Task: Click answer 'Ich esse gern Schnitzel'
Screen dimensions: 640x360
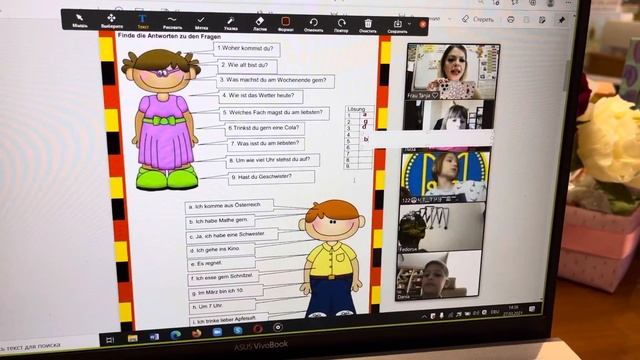Action: [x=224, y=277]
